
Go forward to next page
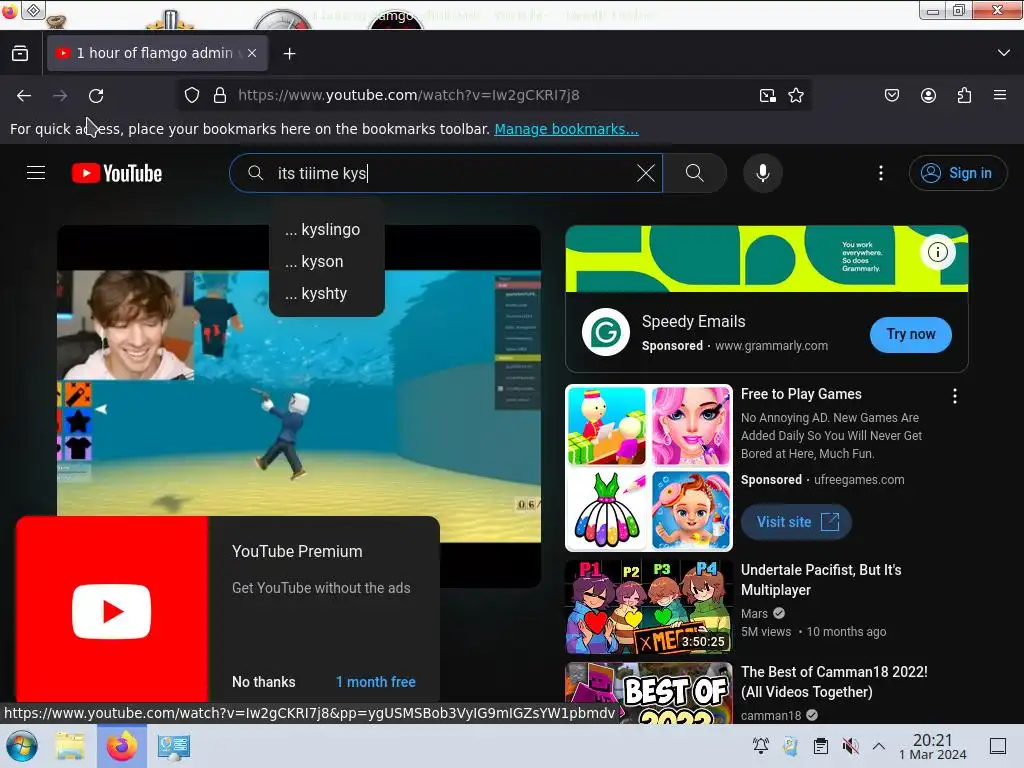[x=60, y=95]
